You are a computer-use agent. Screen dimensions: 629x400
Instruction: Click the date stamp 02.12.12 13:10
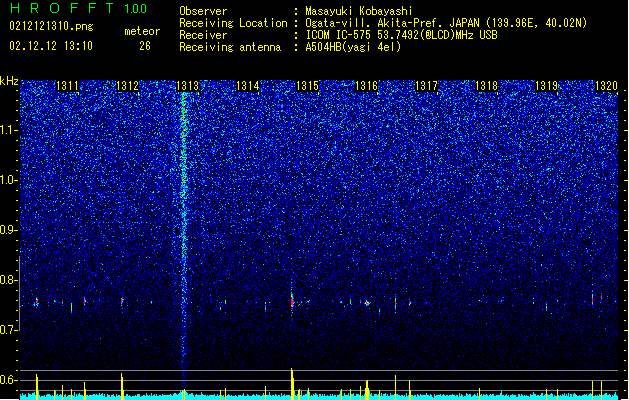pos(51,46)
